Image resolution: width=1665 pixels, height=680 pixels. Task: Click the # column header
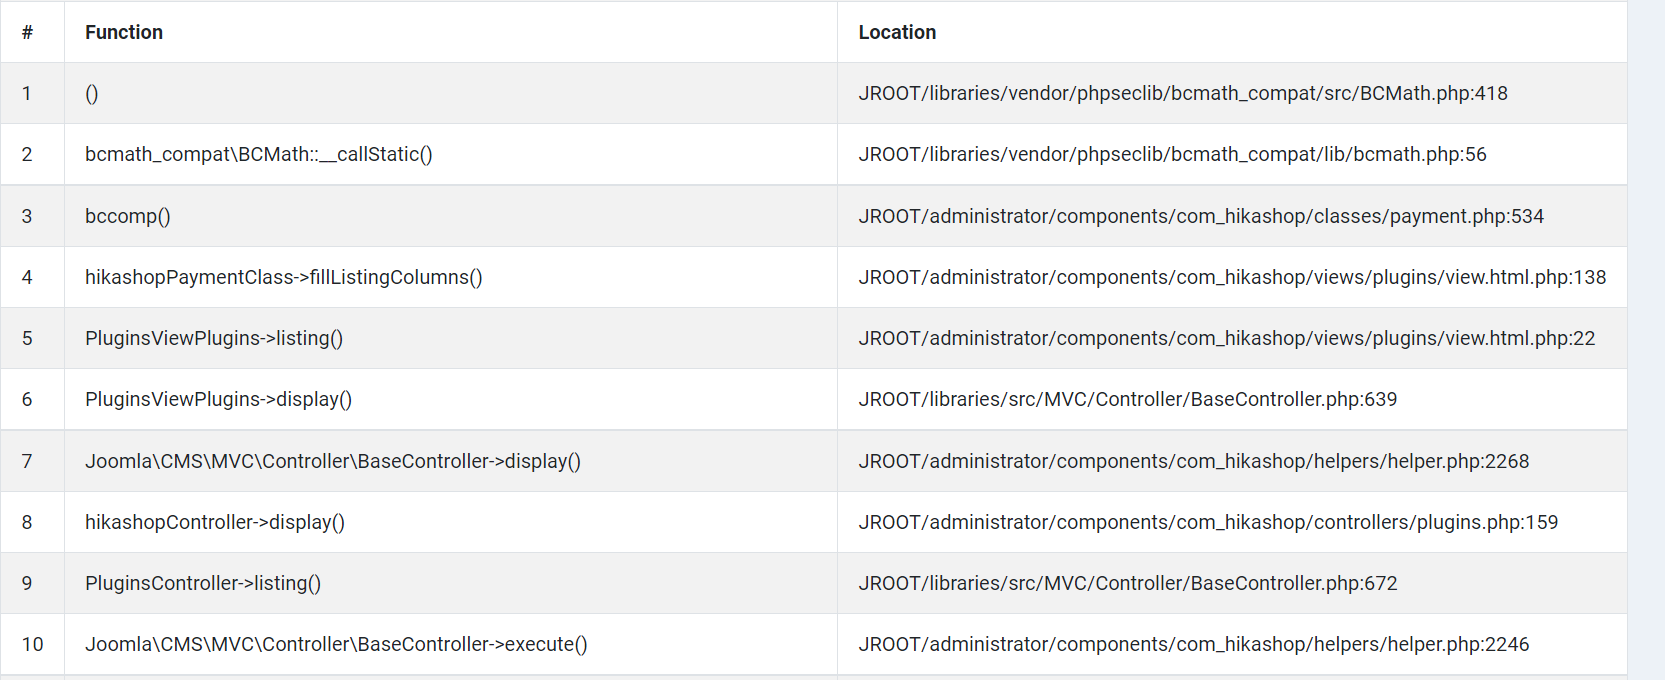coord(27,32)
